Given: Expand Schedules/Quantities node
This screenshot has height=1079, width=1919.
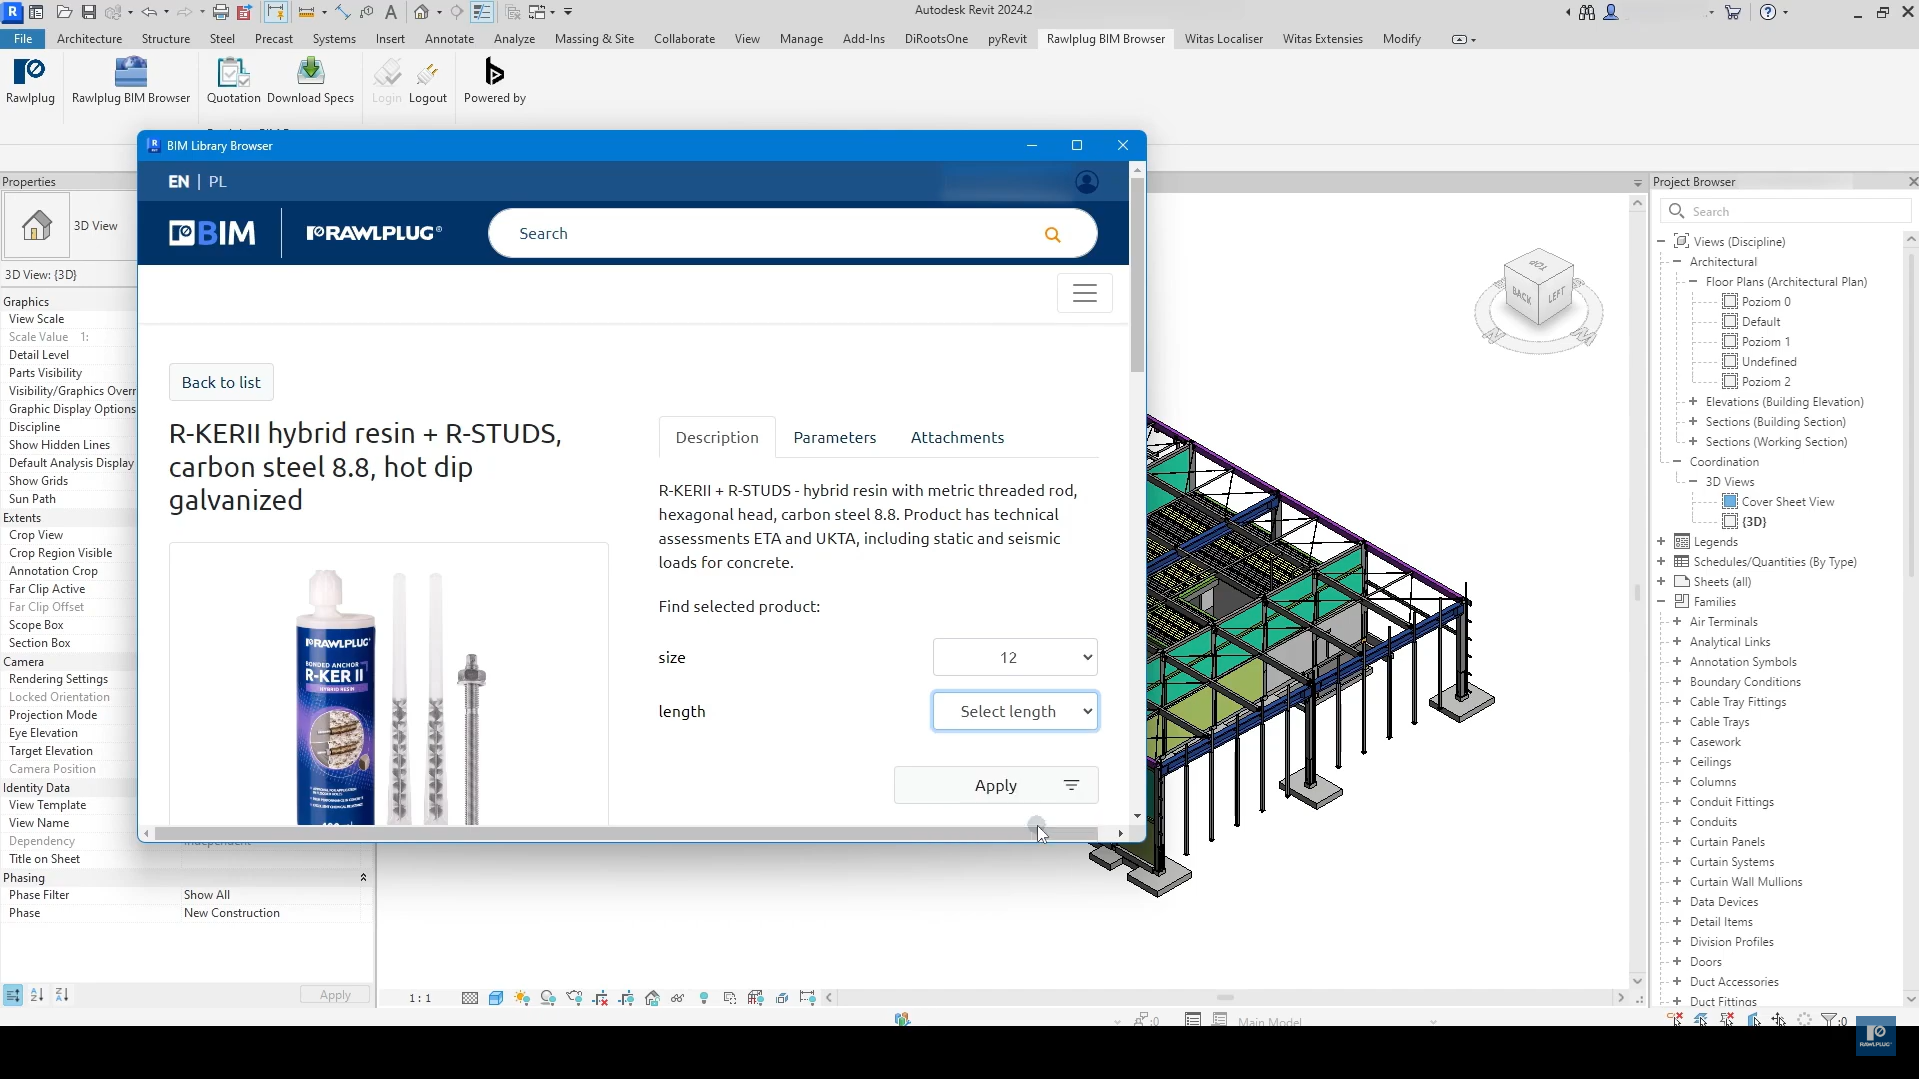Looking at the screenshot, I should [1661, 562].
